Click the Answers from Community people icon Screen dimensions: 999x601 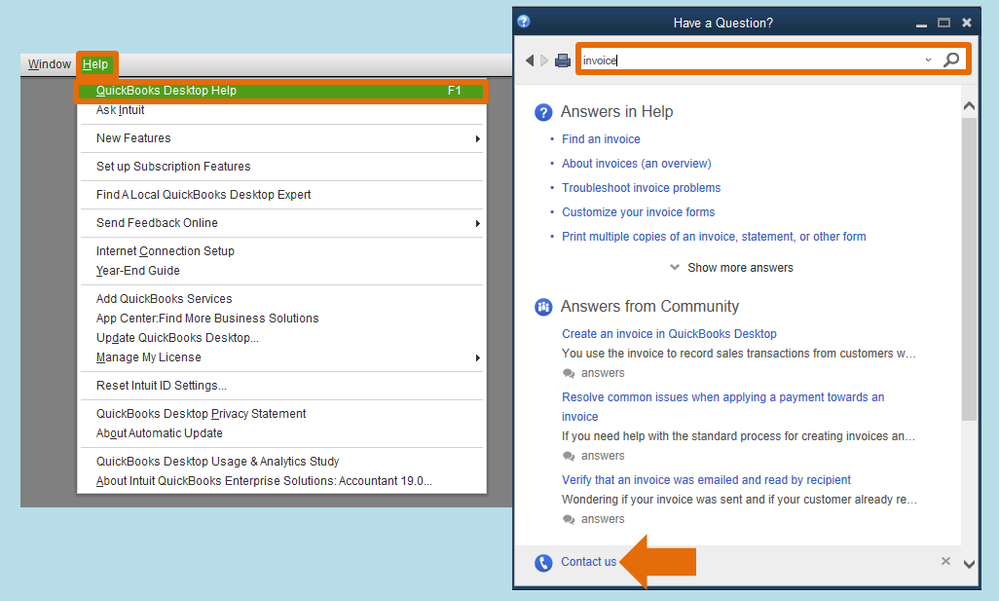click(x=543, y=307)
